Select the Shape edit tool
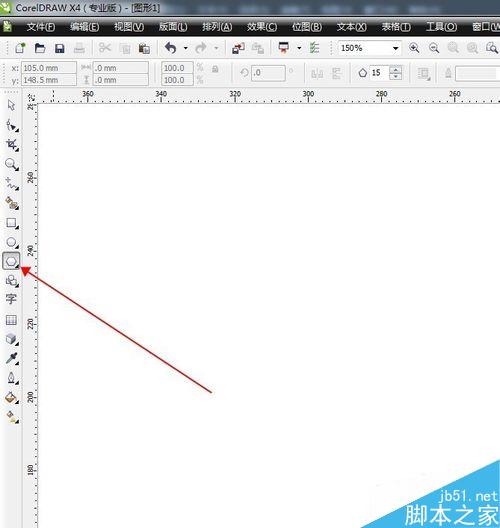This screenshot has width=500, height=528. (12, 125)
